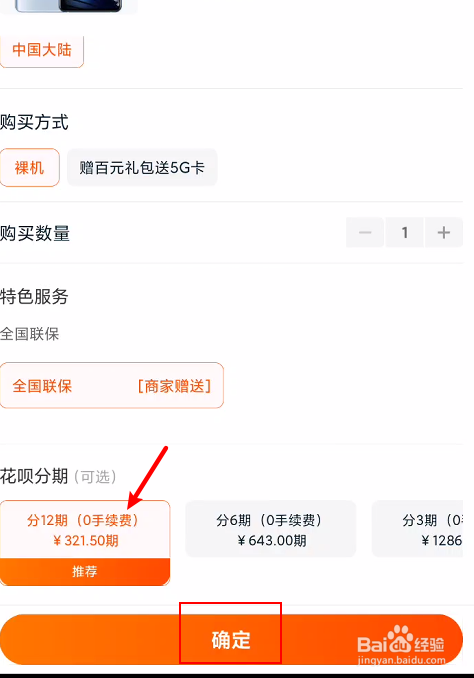Tap the 推荐 recommended banner
Screen dimensions: 474x678
coord(85,572)
